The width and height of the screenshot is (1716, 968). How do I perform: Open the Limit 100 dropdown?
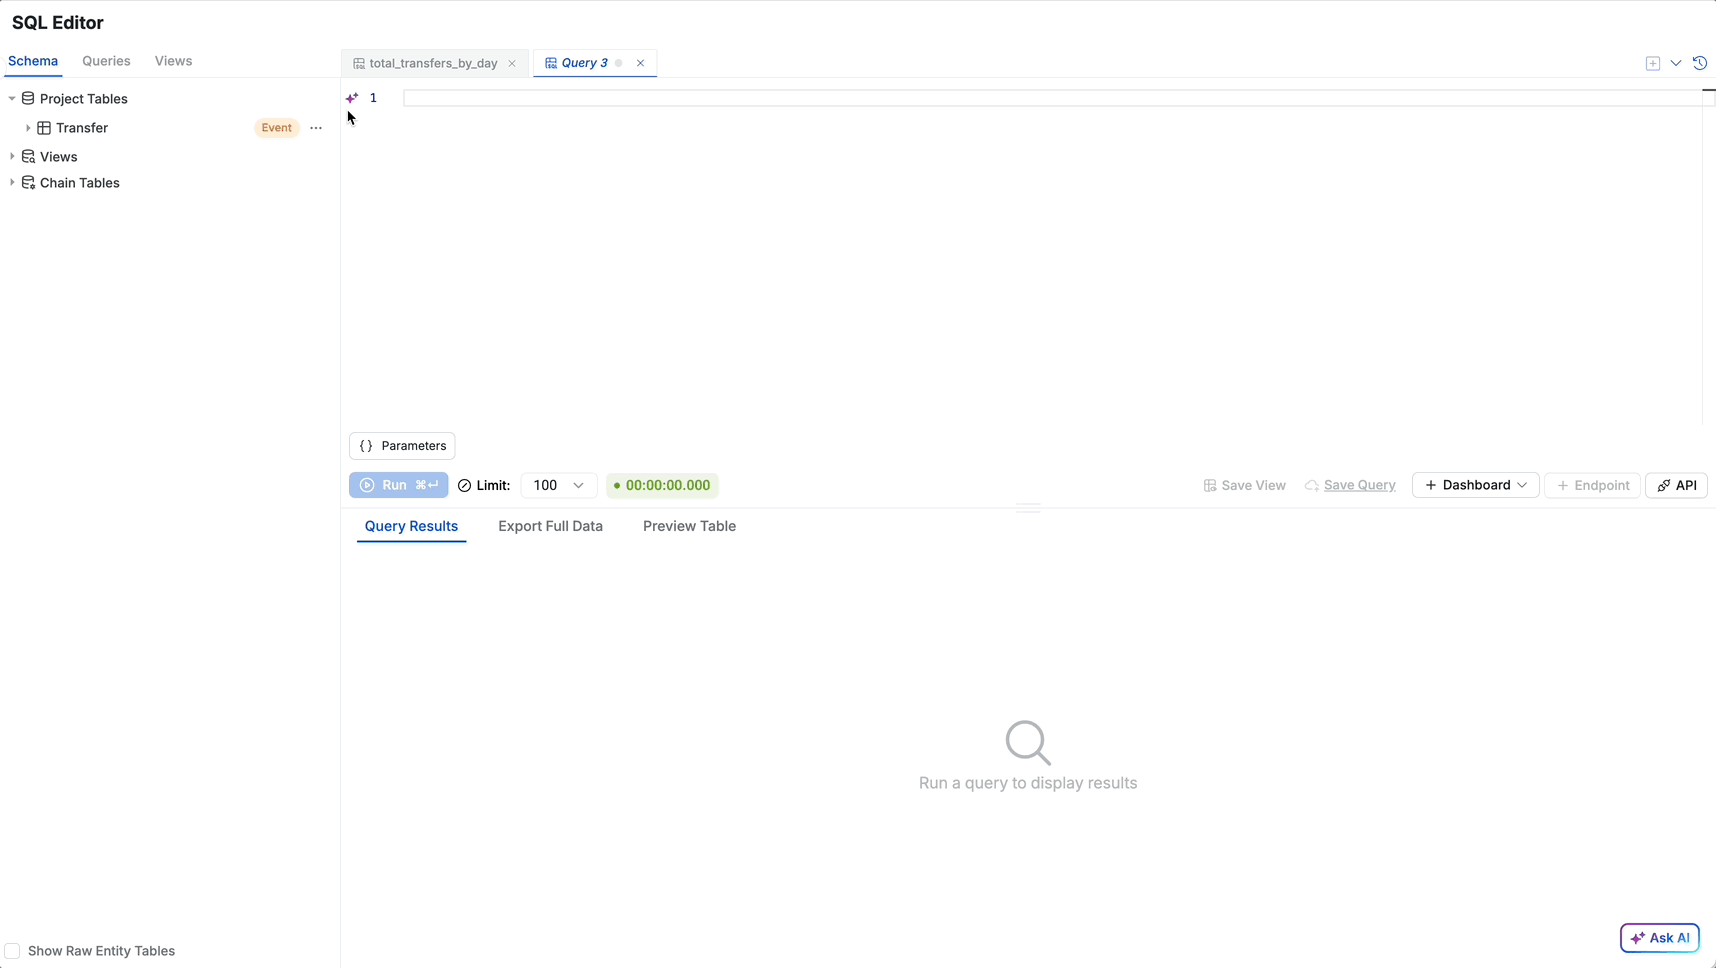tap(559, 485)
